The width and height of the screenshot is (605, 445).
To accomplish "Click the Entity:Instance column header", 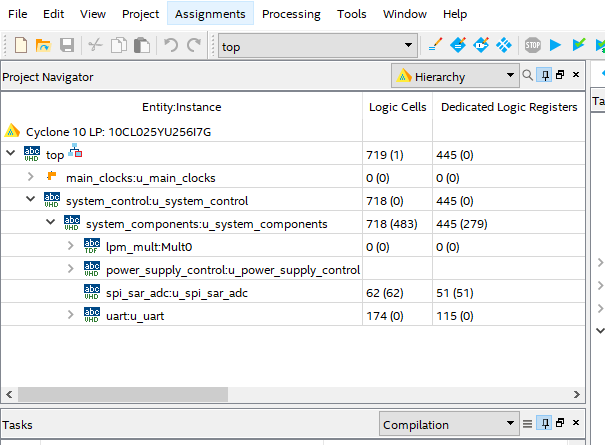I will [182, 107].
